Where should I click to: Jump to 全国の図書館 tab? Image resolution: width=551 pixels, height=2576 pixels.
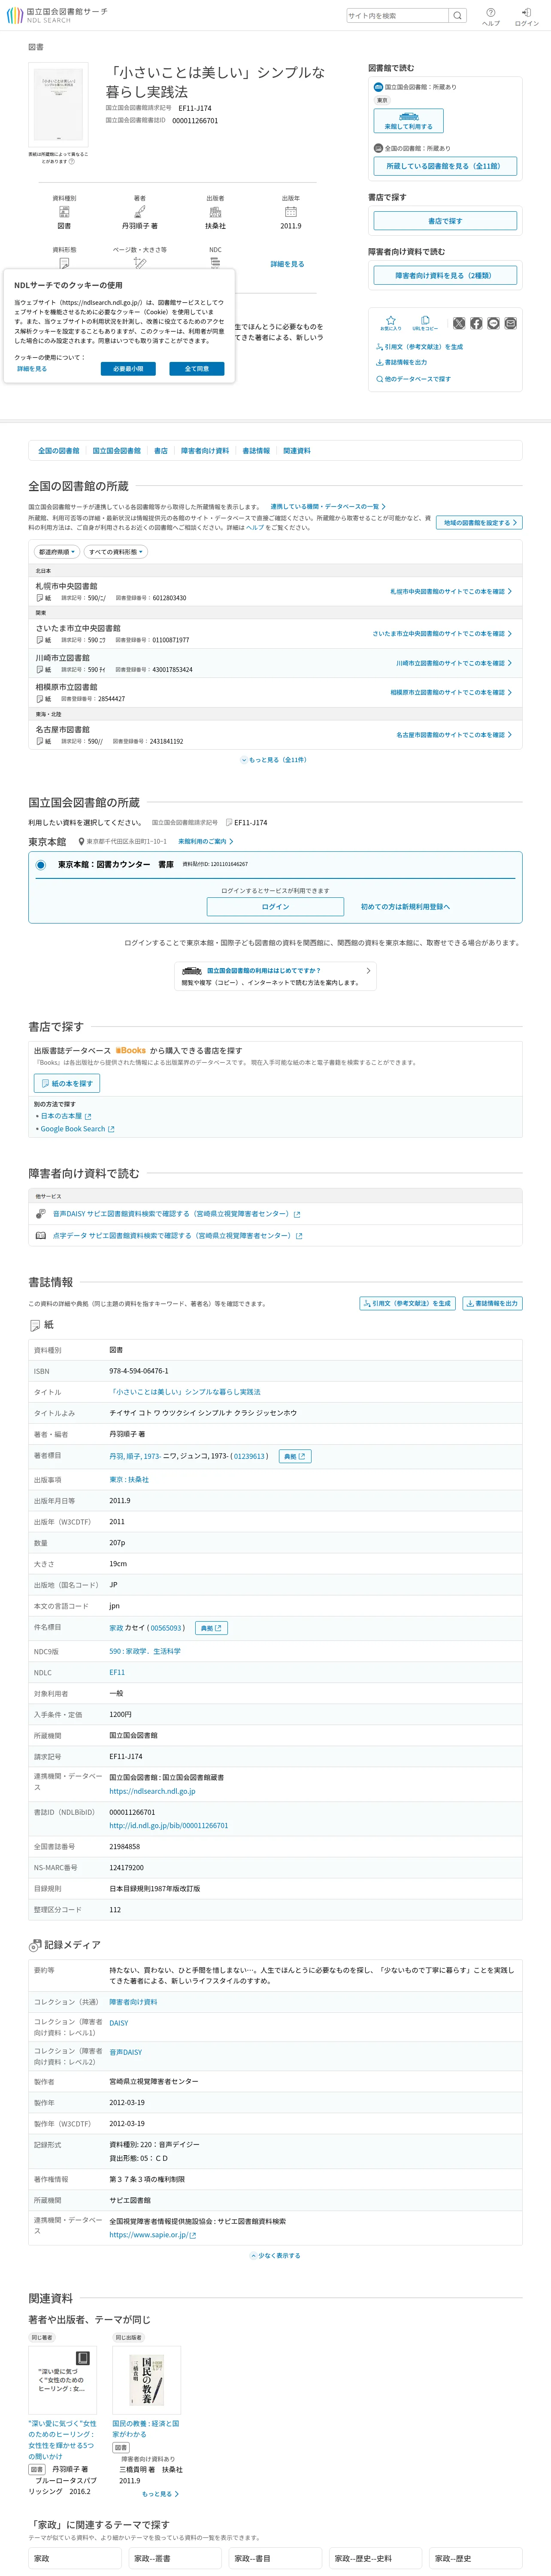[59, 451]
